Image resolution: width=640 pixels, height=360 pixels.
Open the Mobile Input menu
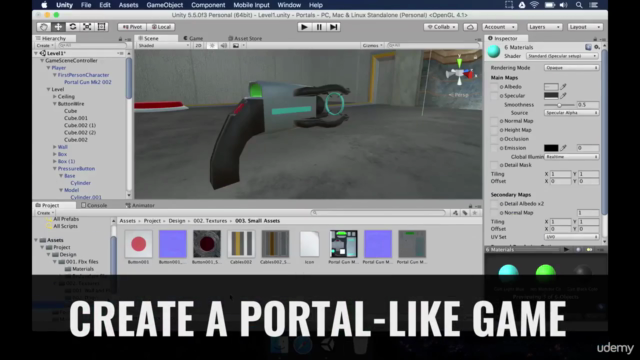(251, 5)
